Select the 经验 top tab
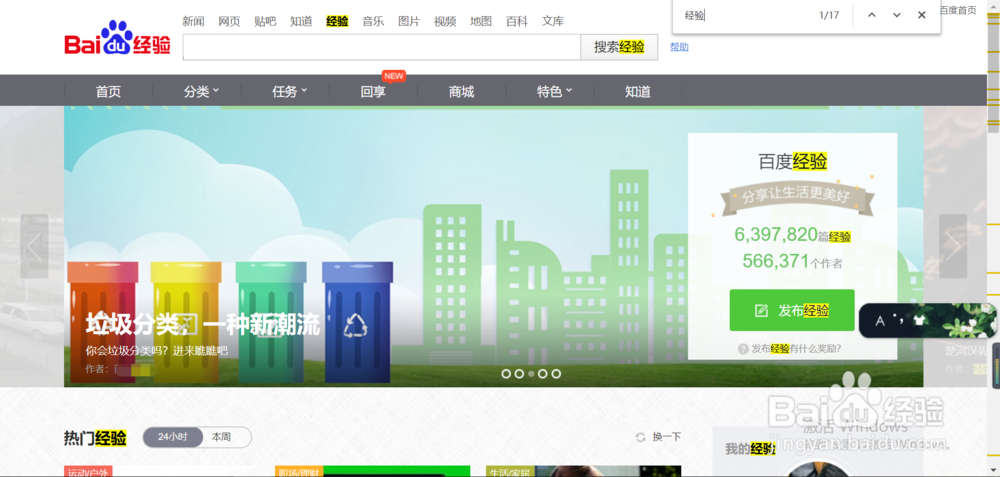 [337, 21]
